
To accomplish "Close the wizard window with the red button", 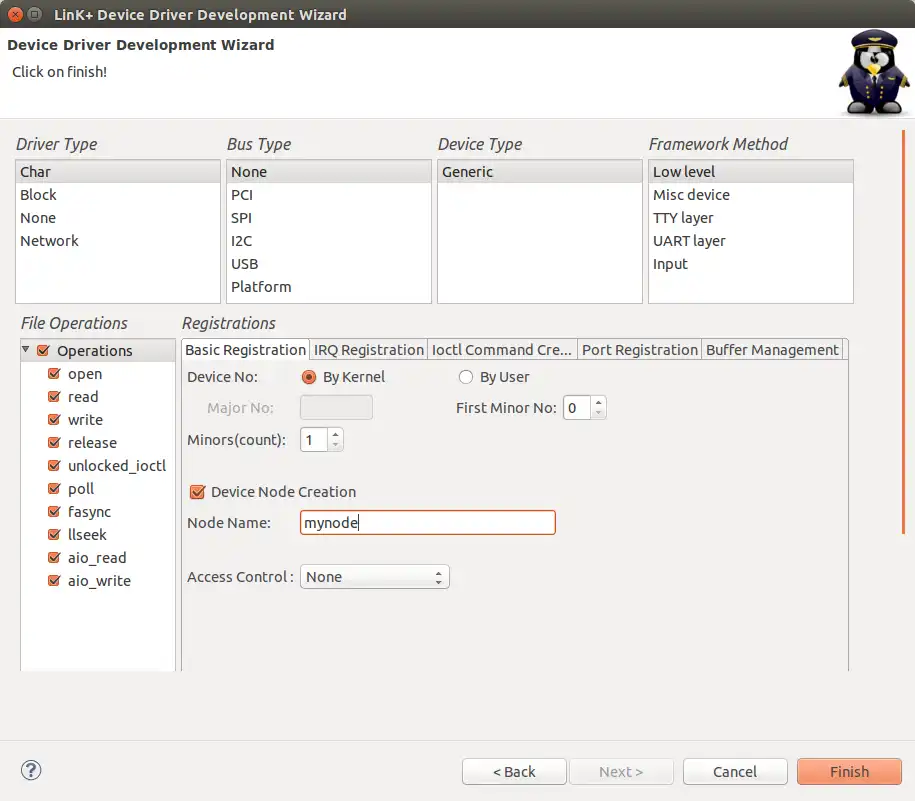I will point(16,15).
